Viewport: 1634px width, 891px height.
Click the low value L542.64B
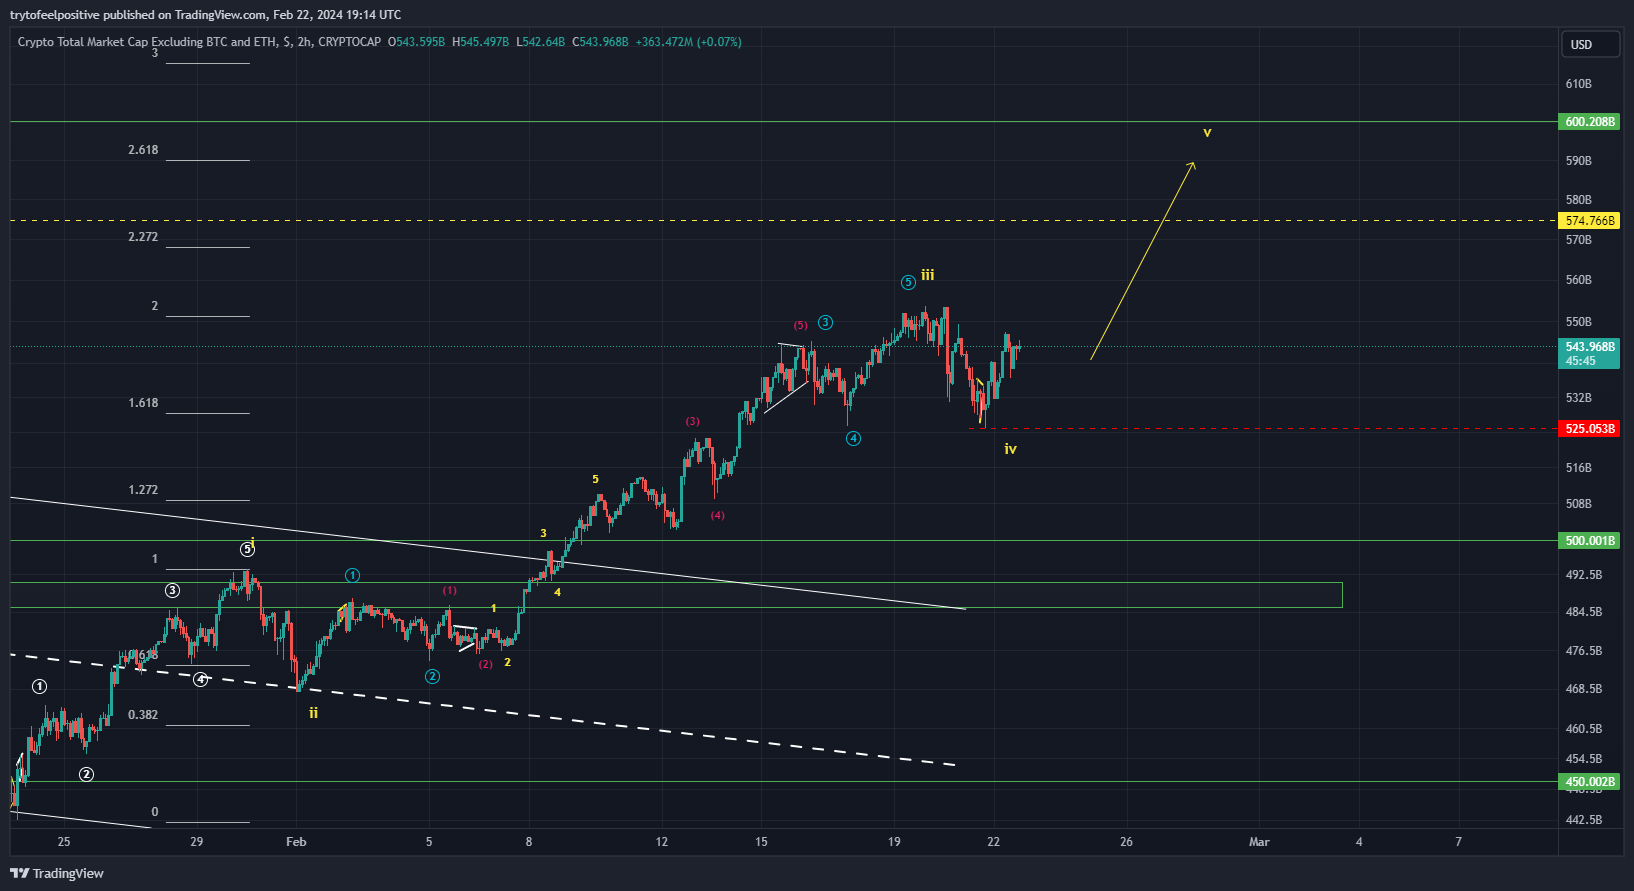[x=540, y=42]
